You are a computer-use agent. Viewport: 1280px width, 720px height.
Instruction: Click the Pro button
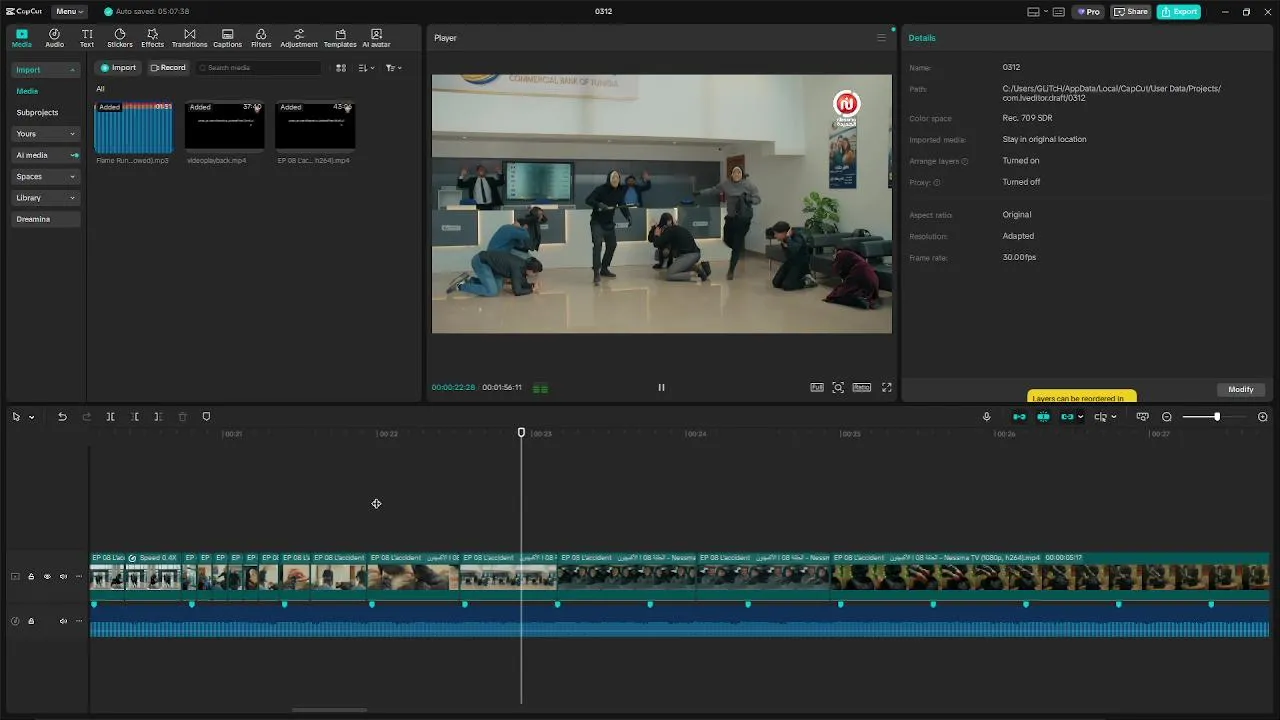pyautogui.click(x=1088, y=12)
